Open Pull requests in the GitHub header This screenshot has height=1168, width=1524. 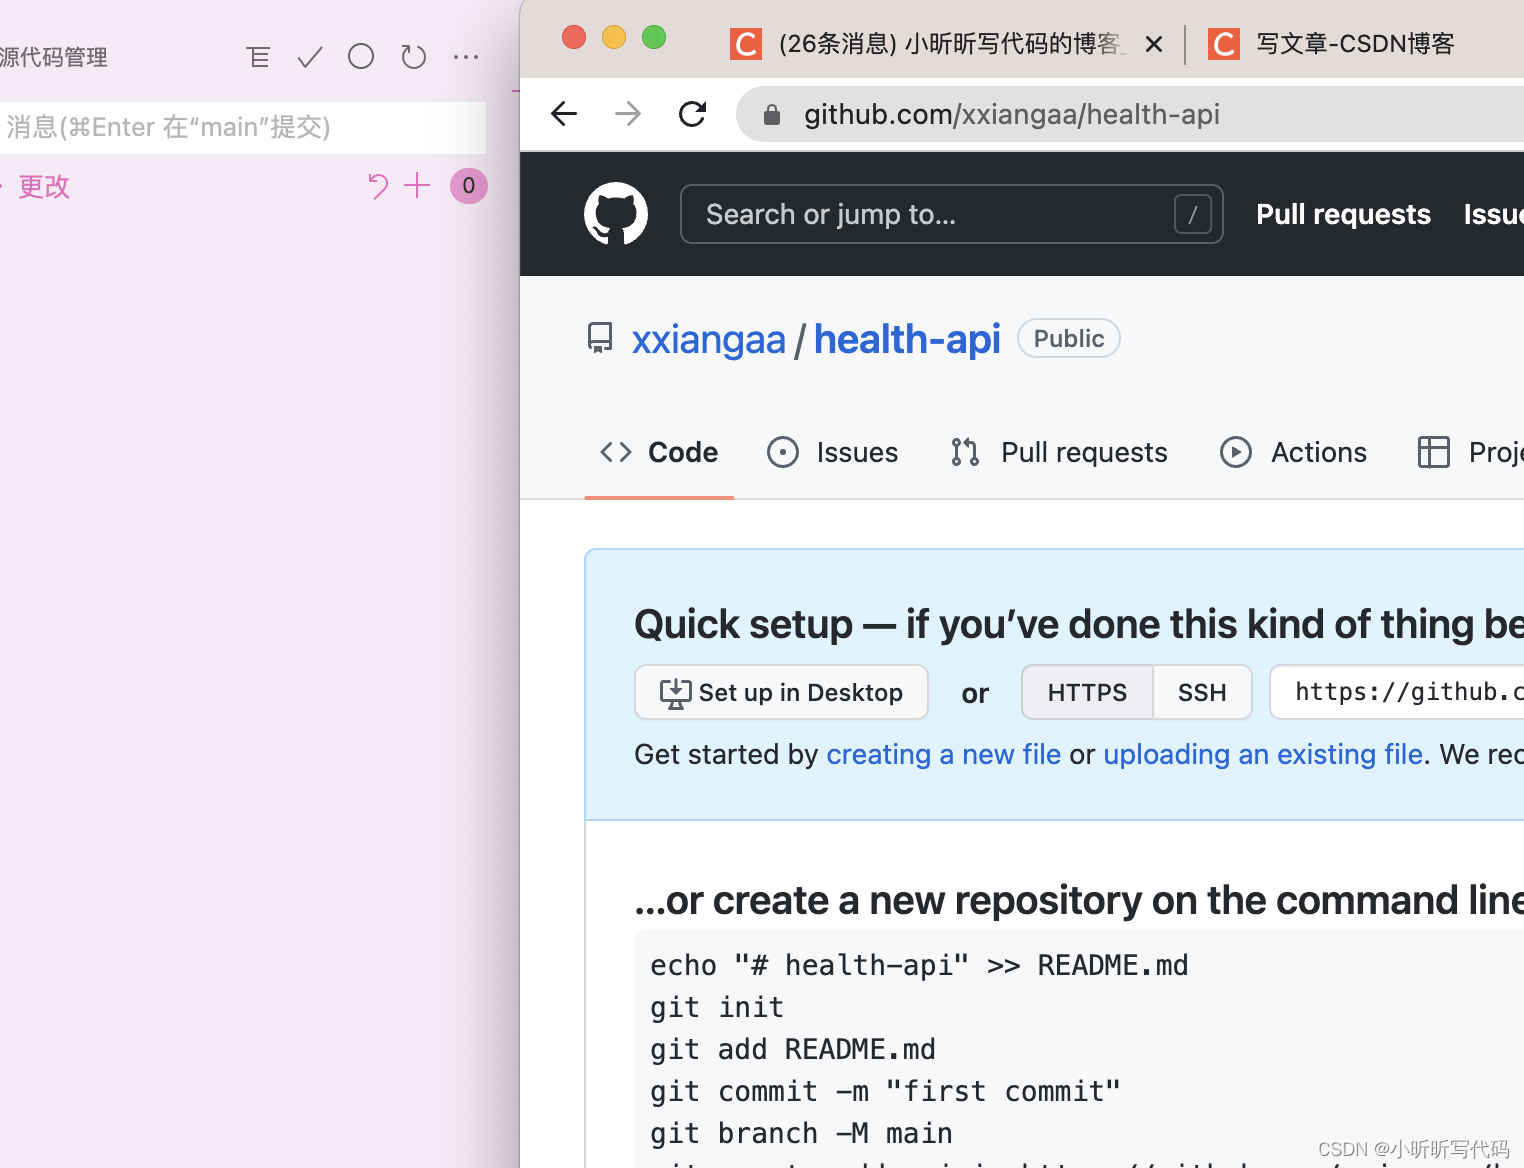coord(1343,214)
